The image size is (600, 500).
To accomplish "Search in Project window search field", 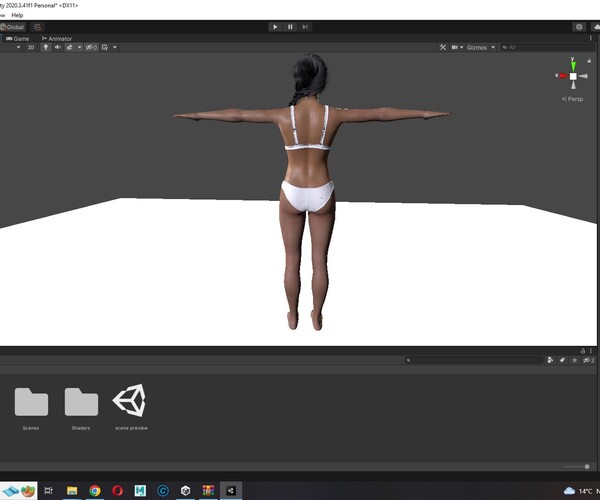I will [474, 360].
